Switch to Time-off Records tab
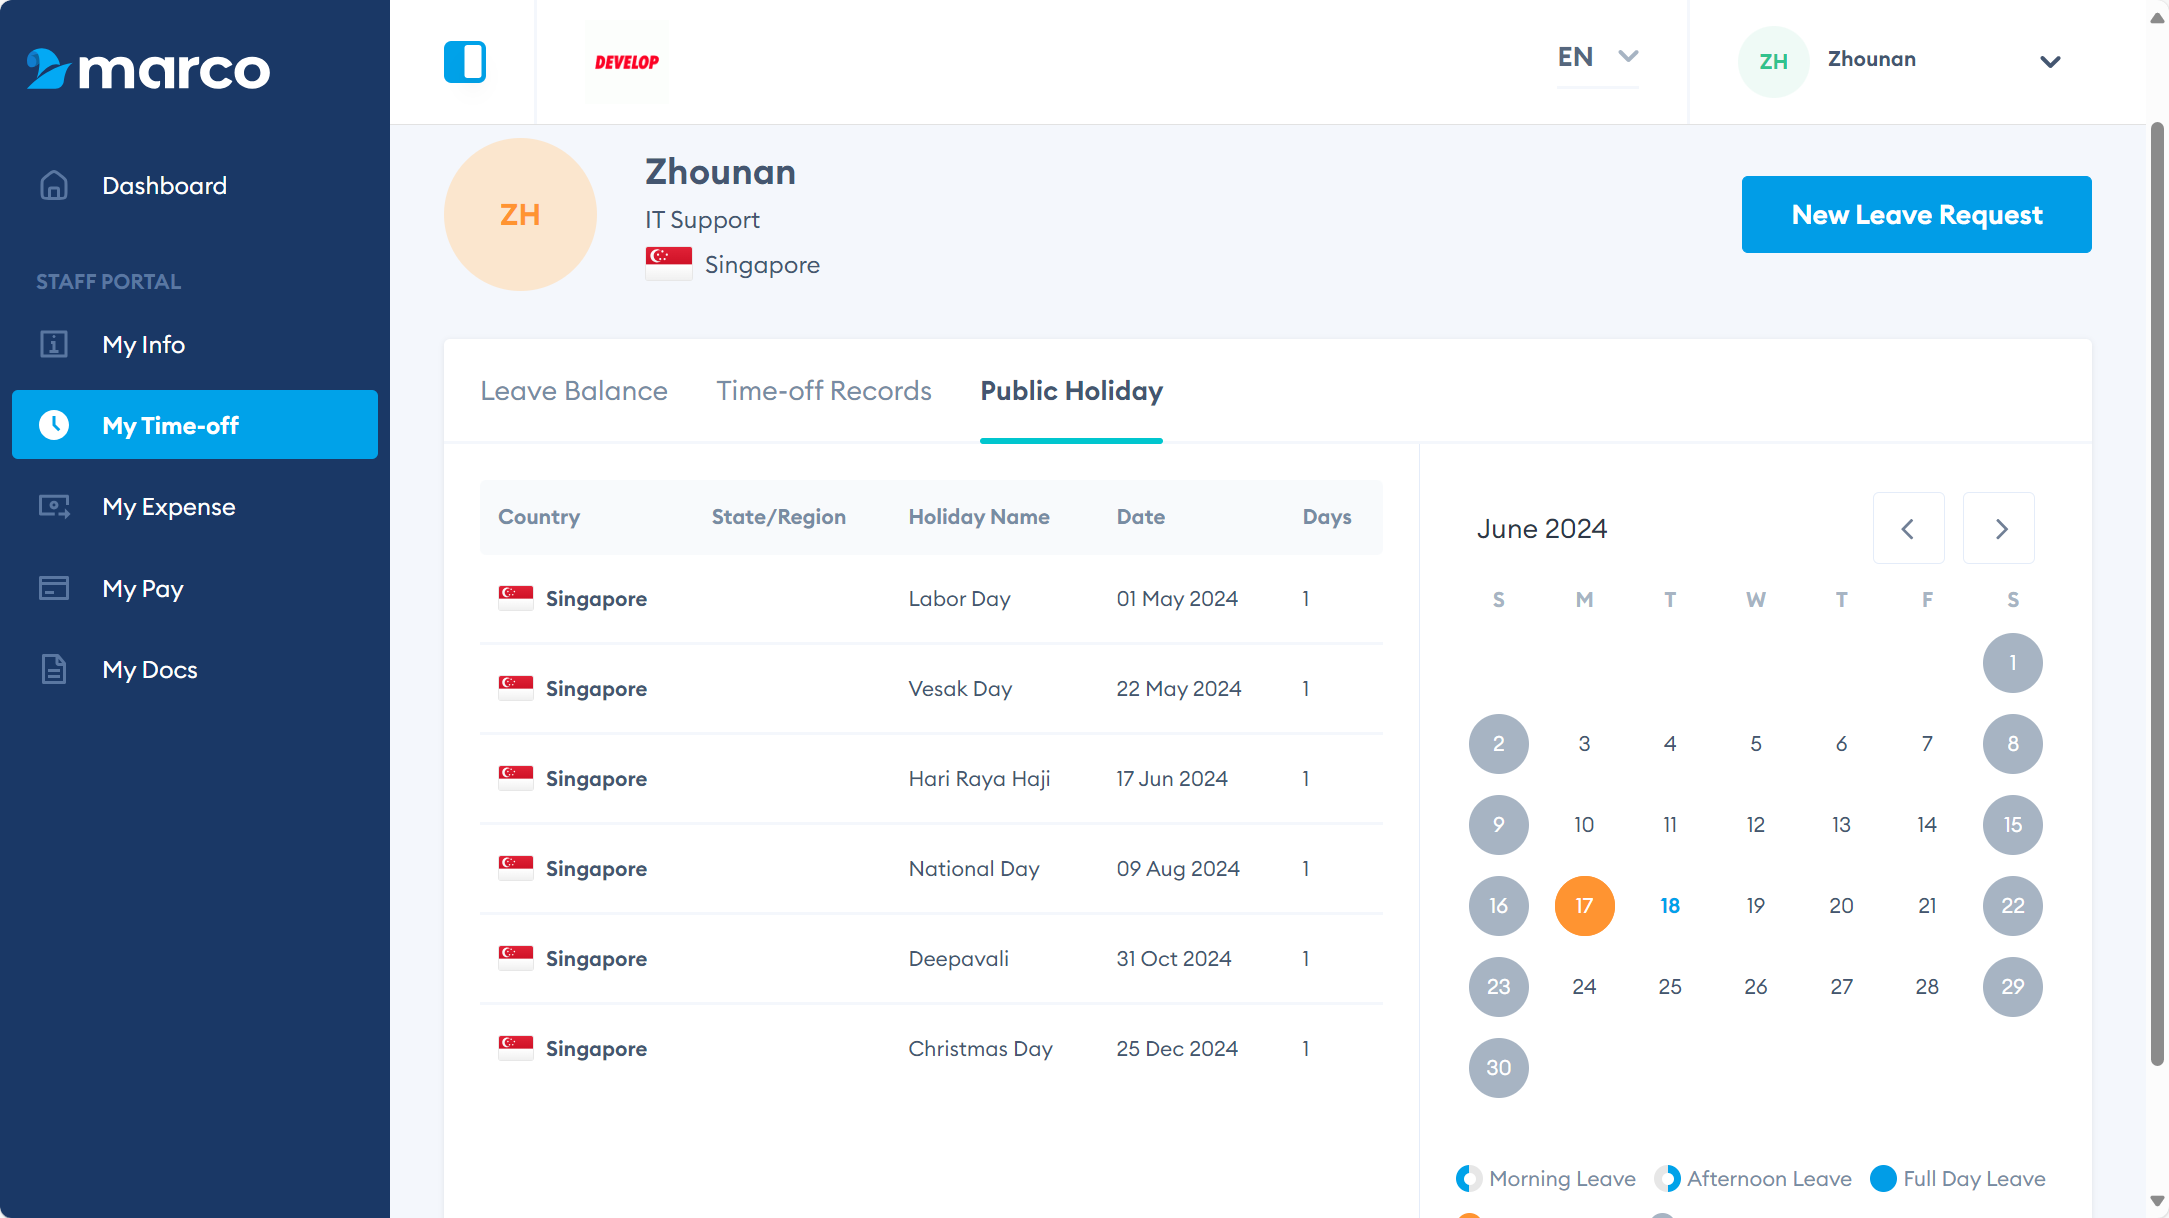This screenshot has width=2169, height=1218. [824, 391]
